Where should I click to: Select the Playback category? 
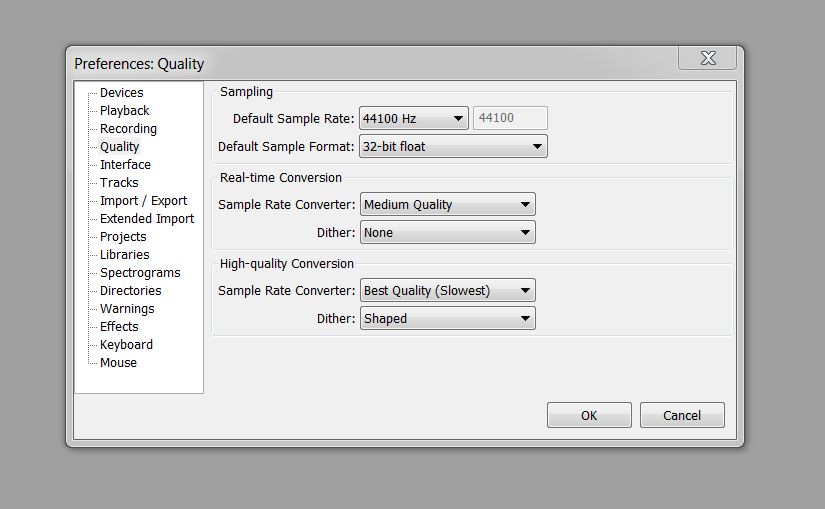pyautogui.click(x=125, y=111)
